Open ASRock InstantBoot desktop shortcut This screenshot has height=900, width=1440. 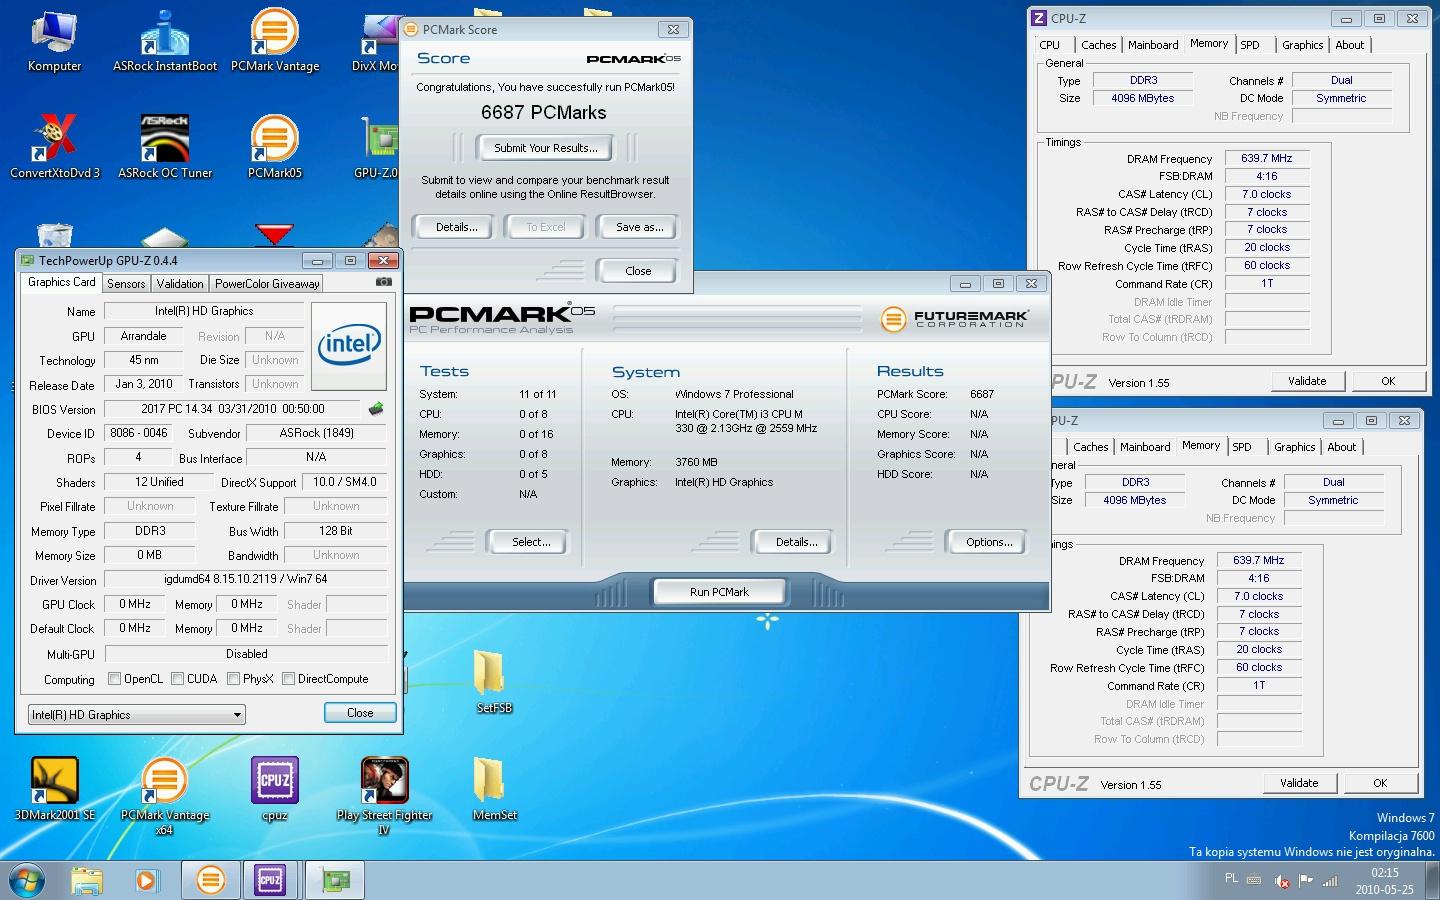pyautogui.click(x=165, y=42)
